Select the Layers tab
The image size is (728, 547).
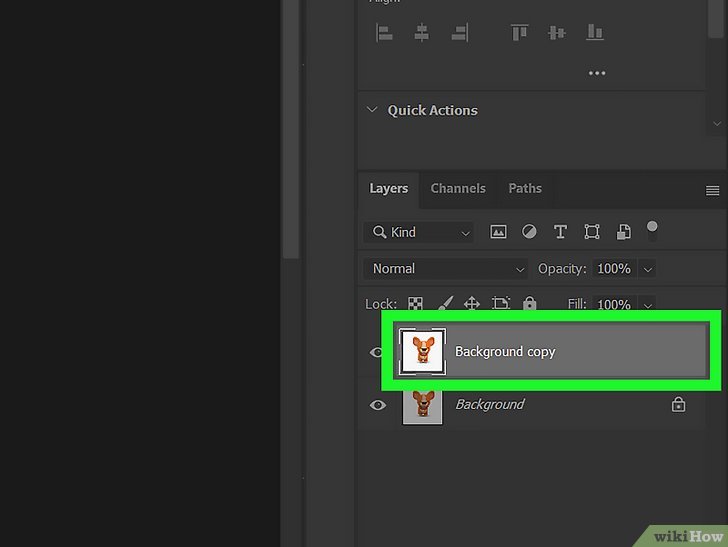(x=389, y=189)
